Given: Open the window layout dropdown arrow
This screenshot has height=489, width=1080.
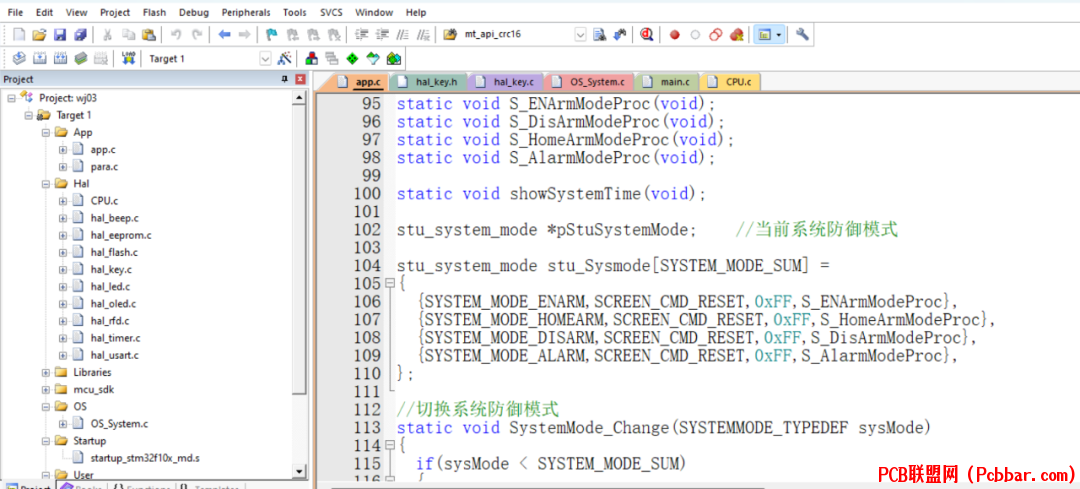Looking at the screenshot, I should pyautogui.click(x=779, y=34).
